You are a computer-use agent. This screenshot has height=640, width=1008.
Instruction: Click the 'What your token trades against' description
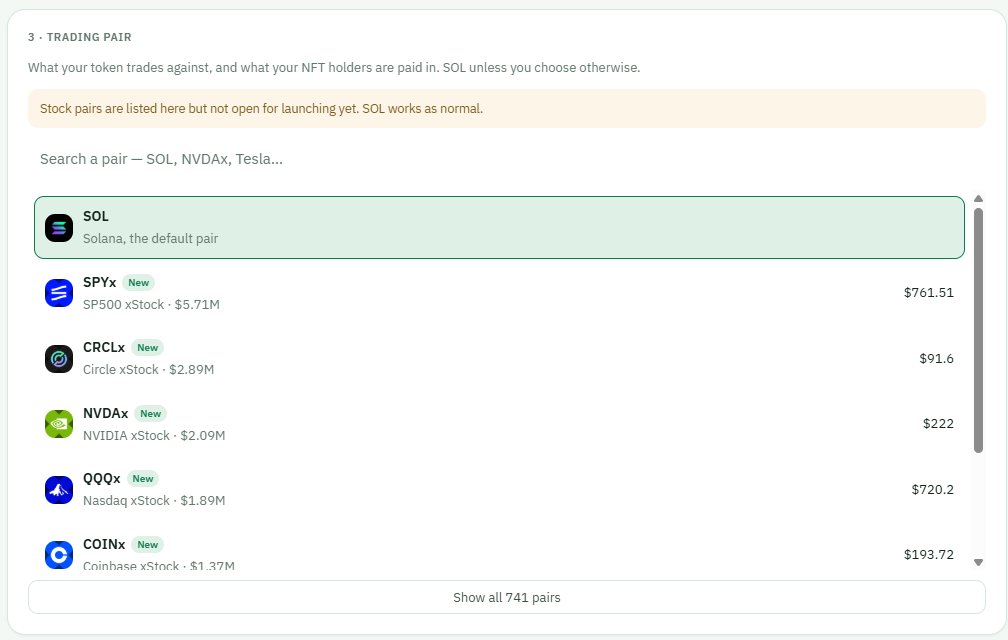(334, 67)
